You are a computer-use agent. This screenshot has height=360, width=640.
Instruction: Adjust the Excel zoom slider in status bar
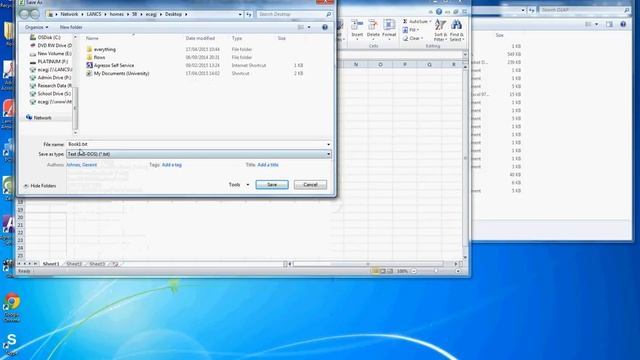436,271
